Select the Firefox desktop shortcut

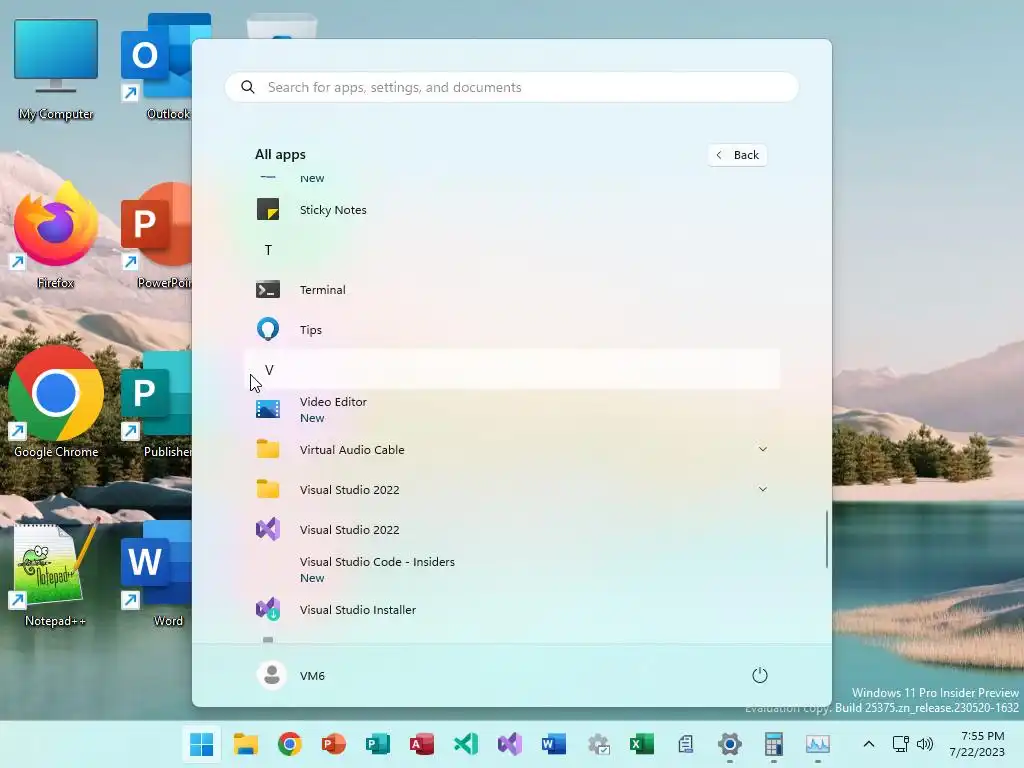[x=56, y=235]
